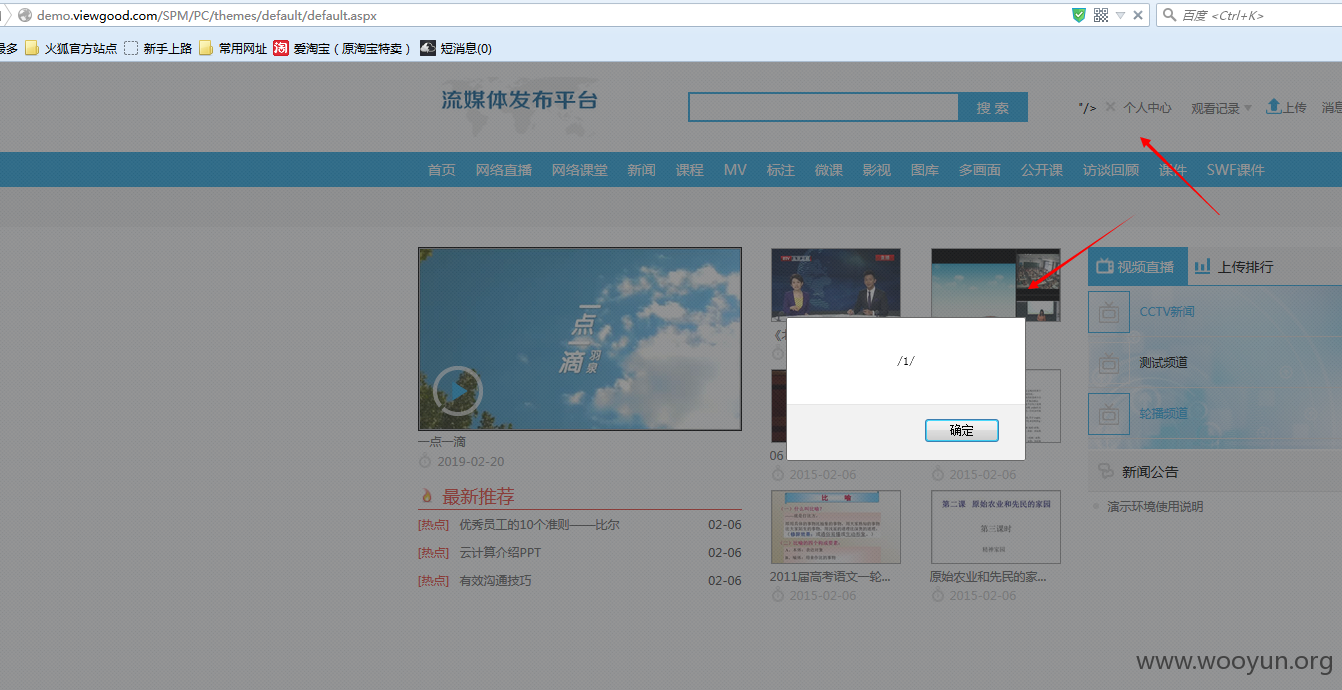Open the 新闻 menu item
The image size is (1342, 690).
click(642, 170)
